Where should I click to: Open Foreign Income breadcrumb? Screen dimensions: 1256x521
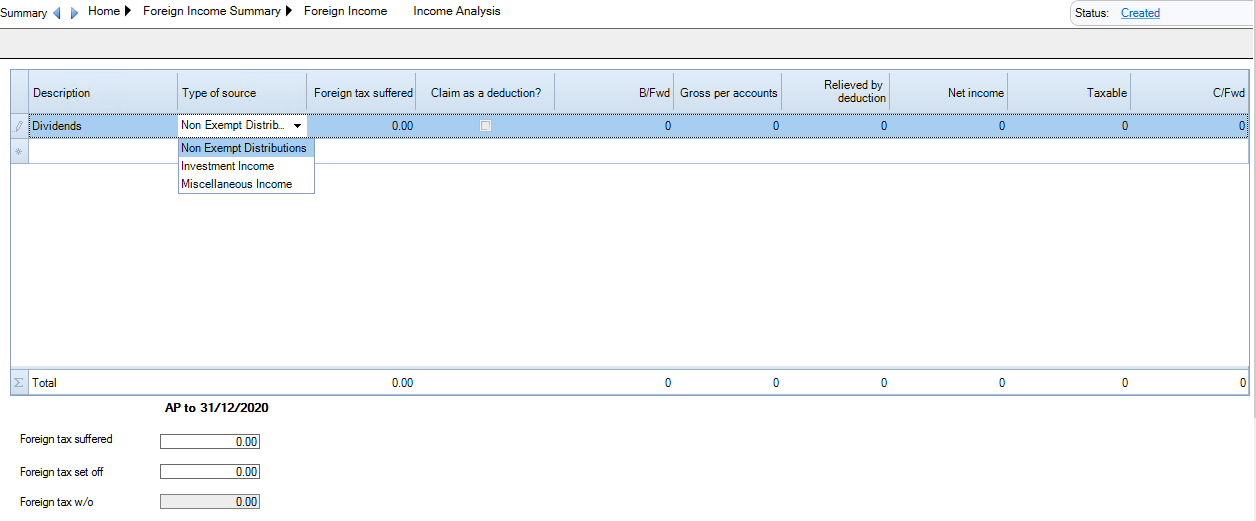coord(346,12)
